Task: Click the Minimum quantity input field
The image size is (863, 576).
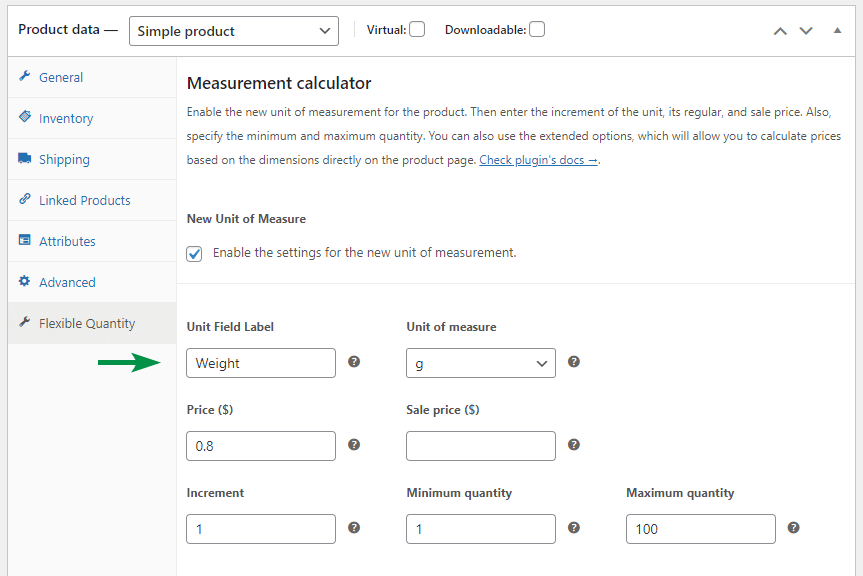Action: (x=481, y=529)
